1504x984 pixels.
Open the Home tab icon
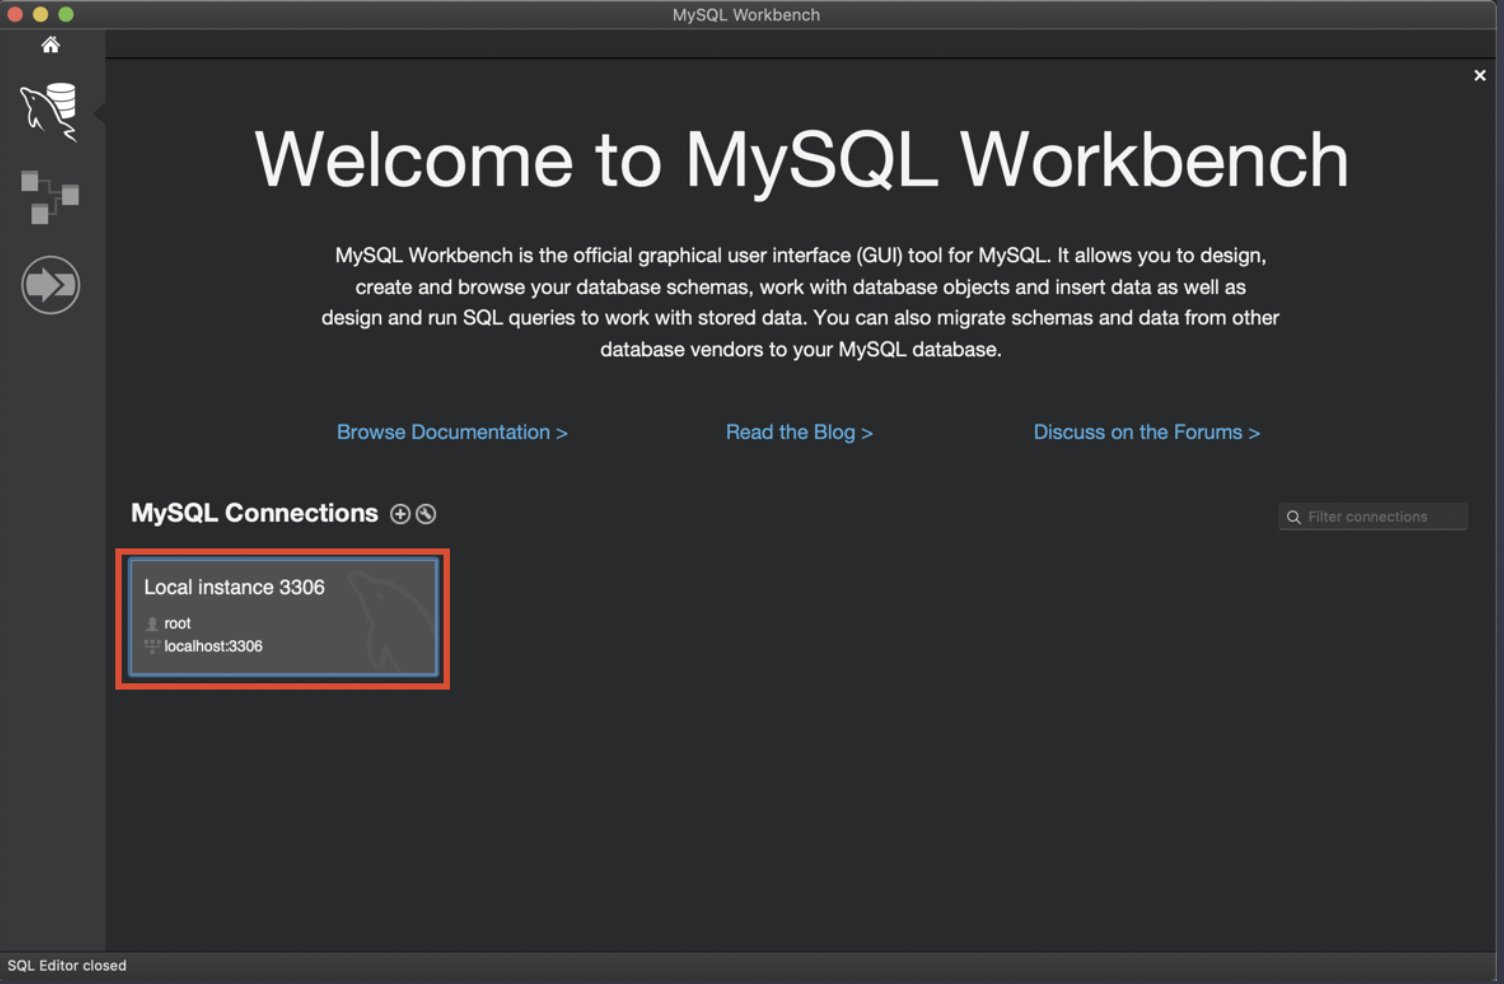[x=50, y=45]
